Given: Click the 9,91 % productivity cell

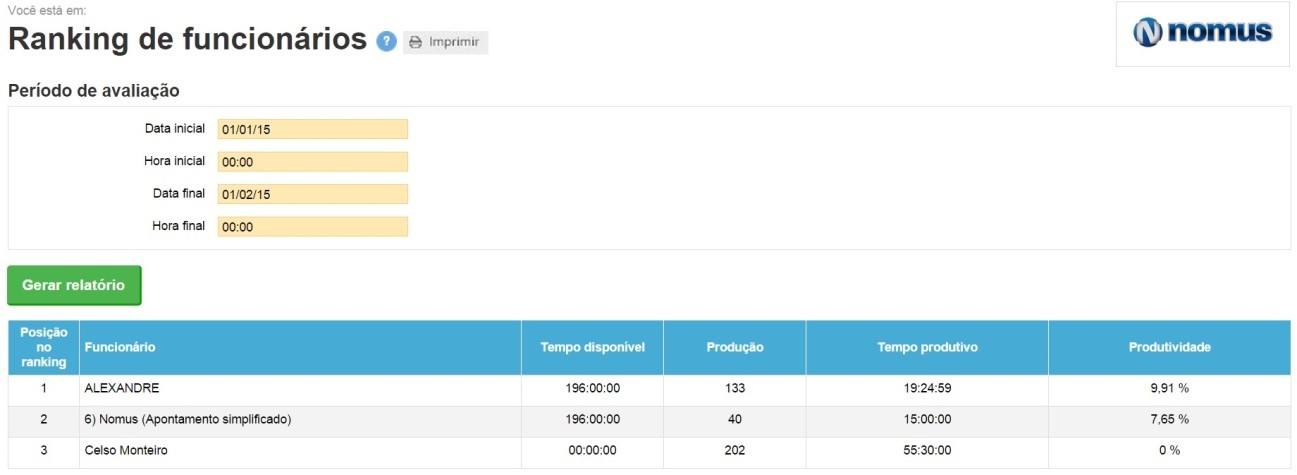Looking at the screenshot, I should click(x=1170, y=388).
